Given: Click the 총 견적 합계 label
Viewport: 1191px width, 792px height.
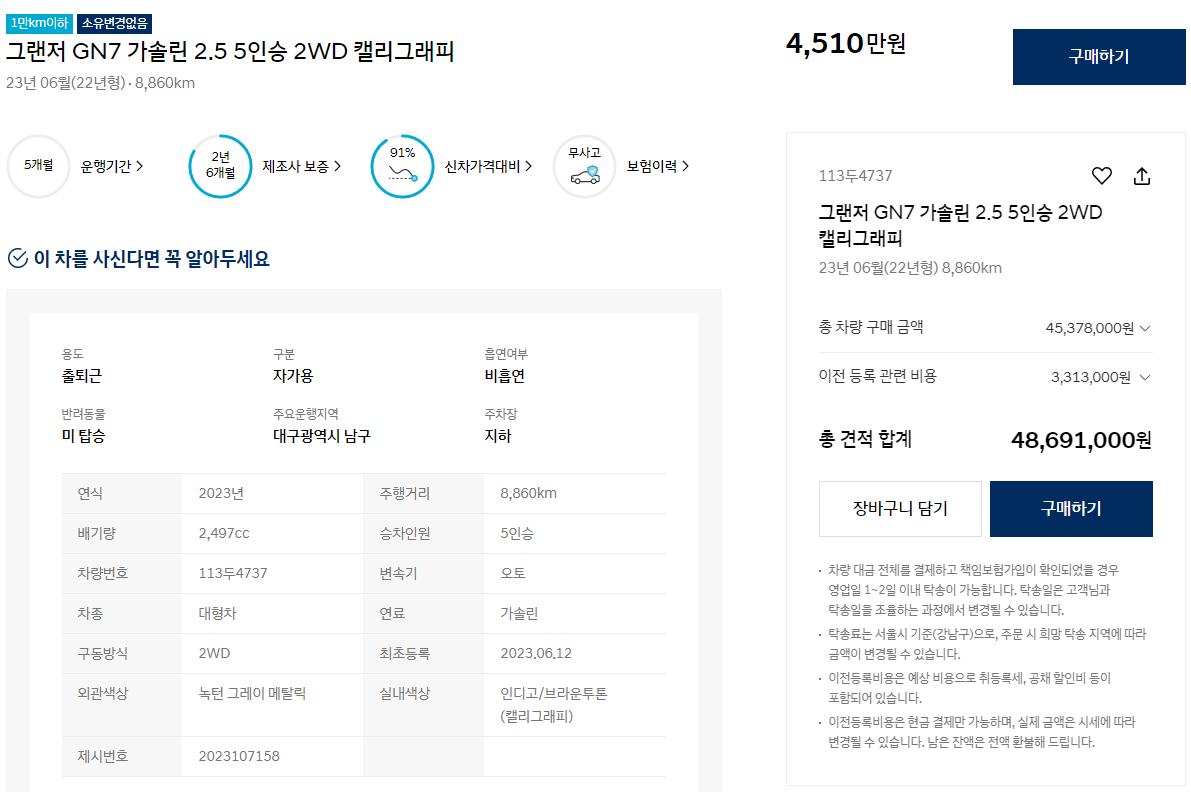Looking at the screenshot, I should tap(865, 440).
